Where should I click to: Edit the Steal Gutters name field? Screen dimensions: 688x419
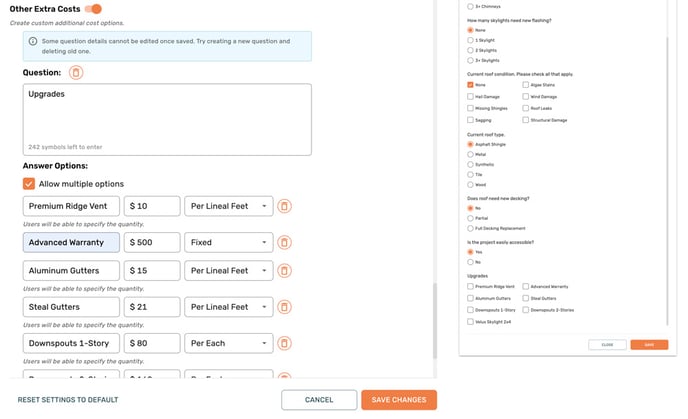point(71,307)
